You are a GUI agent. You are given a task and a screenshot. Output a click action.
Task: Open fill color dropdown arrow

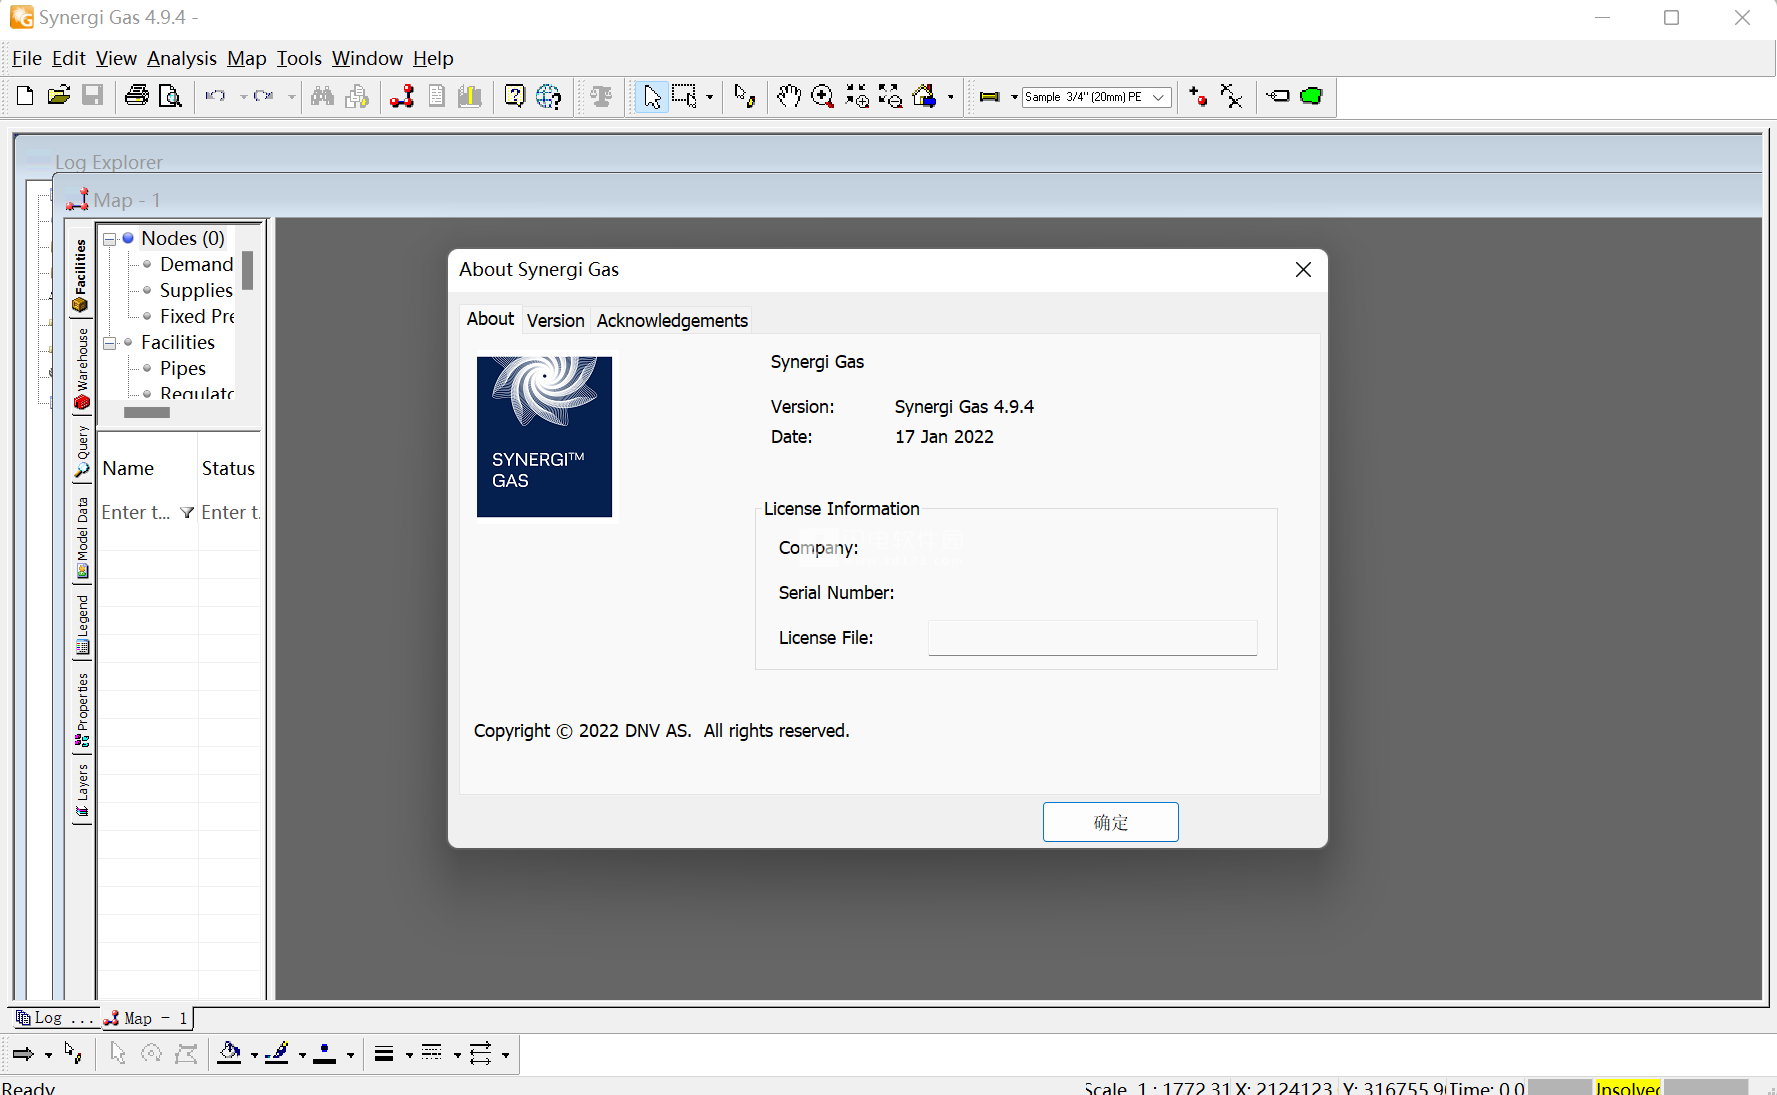[254, 1055]
